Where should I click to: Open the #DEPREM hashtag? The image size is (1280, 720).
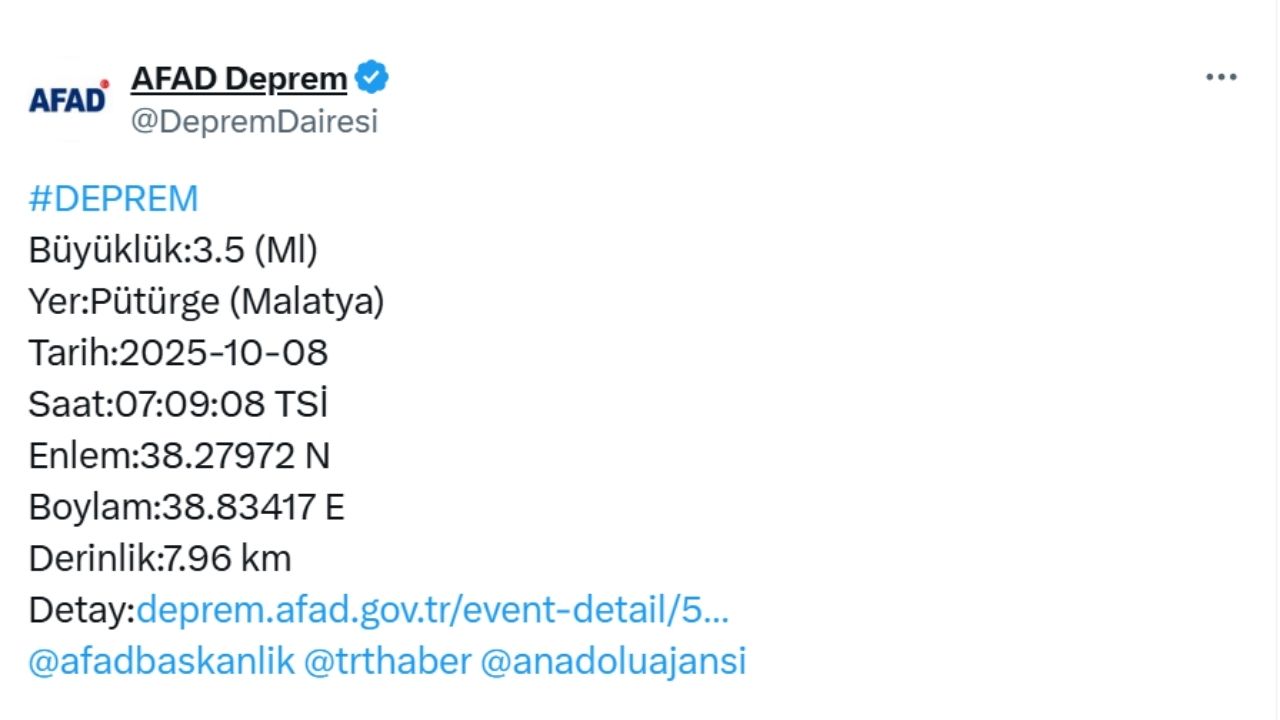[113, 199]
